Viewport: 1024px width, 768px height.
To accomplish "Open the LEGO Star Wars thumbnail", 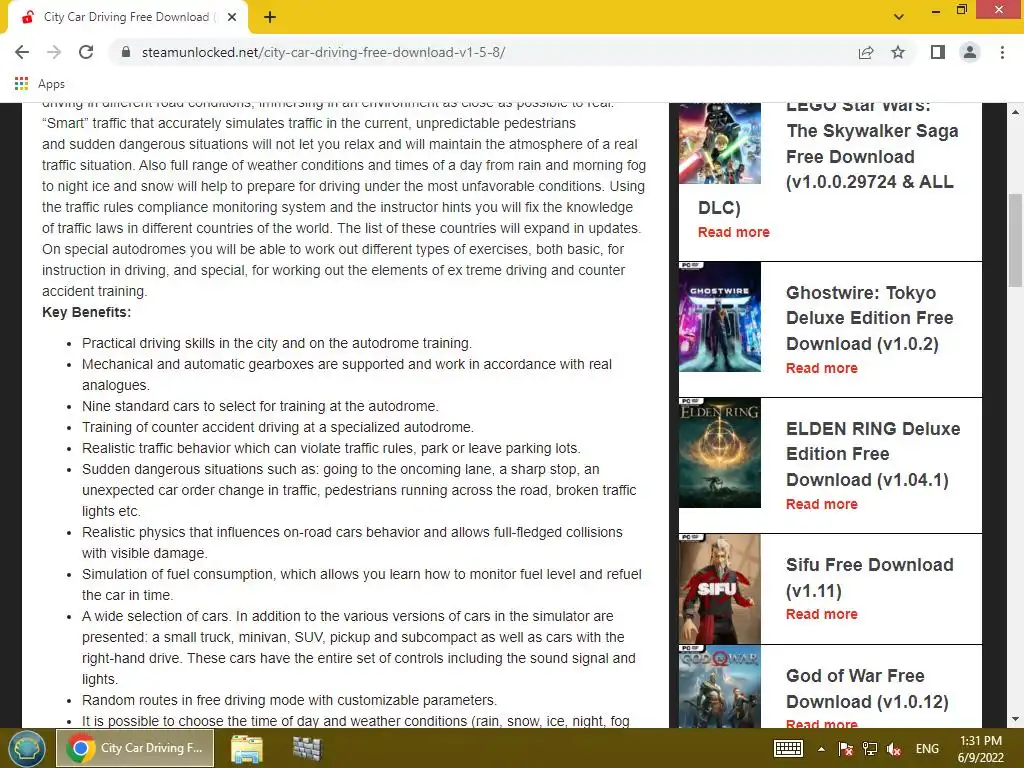I will click(x=720, y=143).
